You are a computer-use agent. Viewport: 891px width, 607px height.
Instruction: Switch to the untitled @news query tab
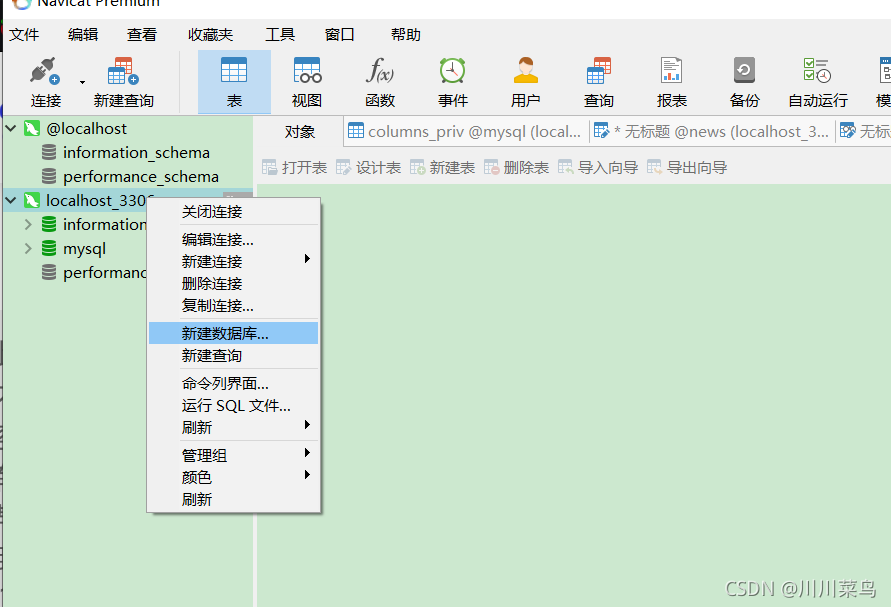pyautogui.click(x=711, y=132)
